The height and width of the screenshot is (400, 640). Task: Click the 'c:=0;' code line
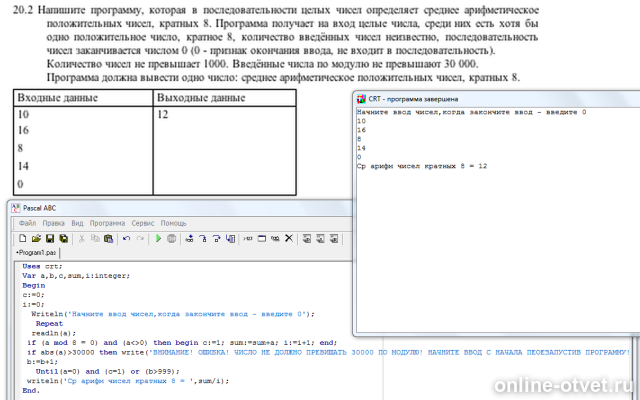tap(33, 295)
